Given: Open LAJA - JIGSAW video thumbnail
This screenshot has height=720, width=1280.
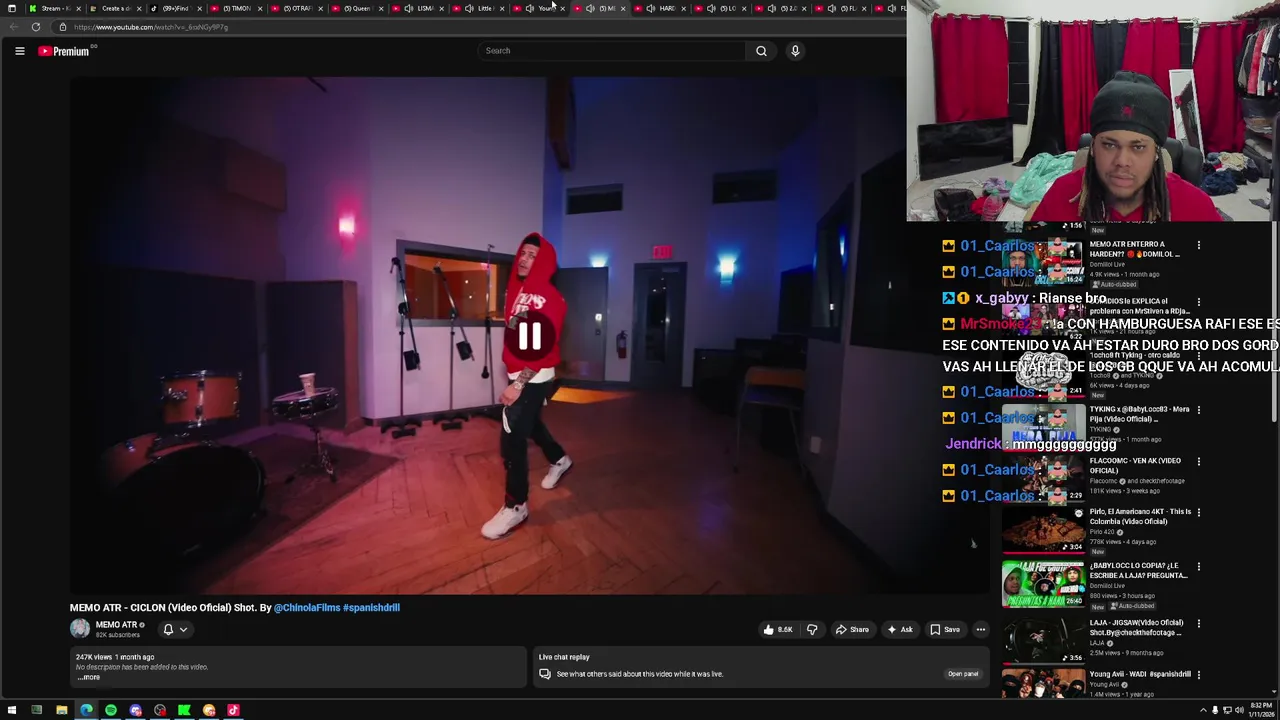Looking at the screenshot, I should pos(1043,640).
